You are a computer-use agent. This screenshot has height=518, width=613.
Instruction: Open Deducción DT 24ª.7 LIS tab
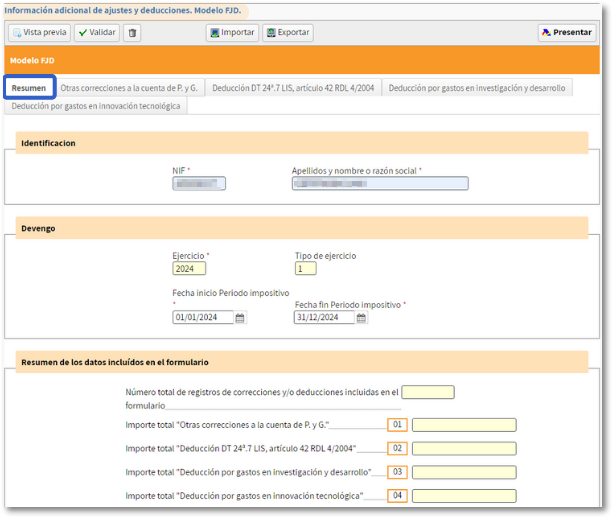(x=294, y=88)
